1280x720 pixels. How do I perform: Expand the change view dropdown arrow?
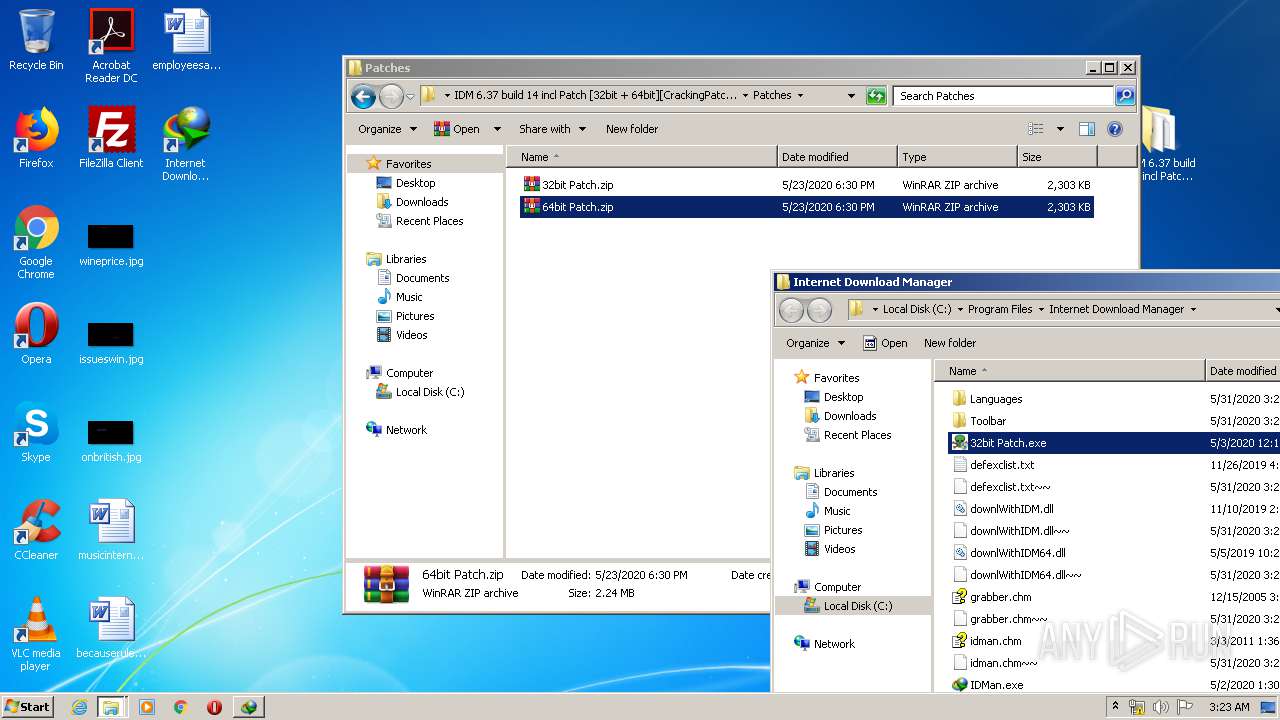pos(1060,129)
